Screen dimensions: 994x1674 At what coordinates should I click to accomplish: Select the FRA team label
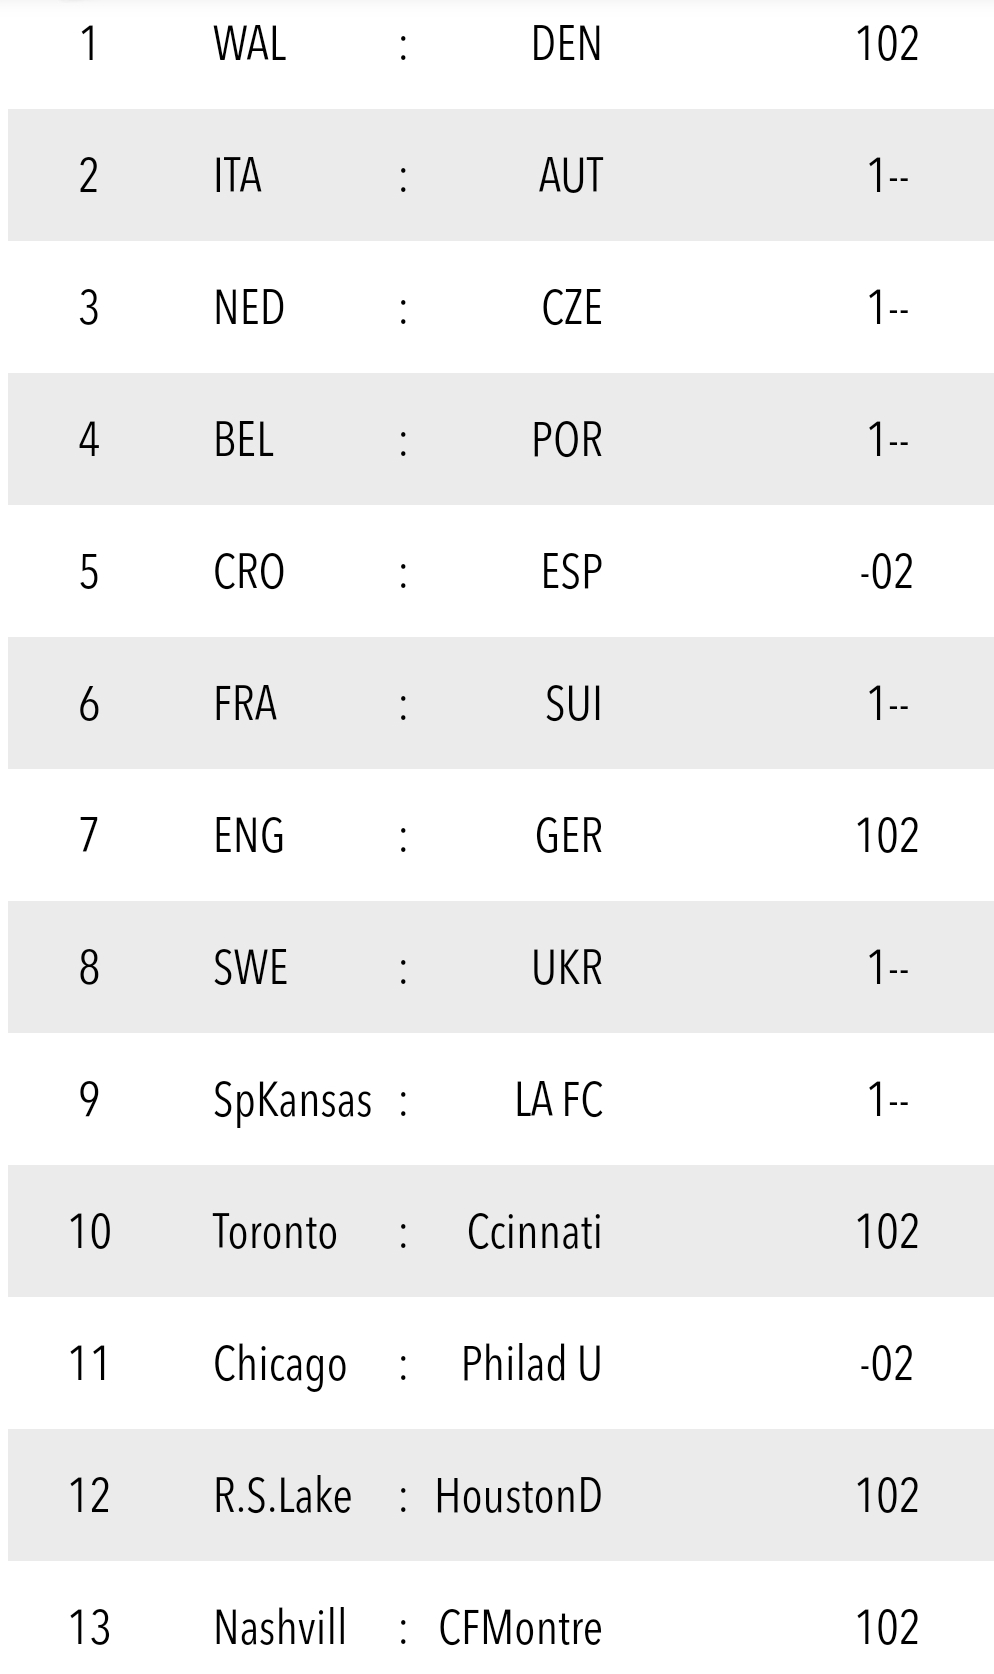(245, 703)
